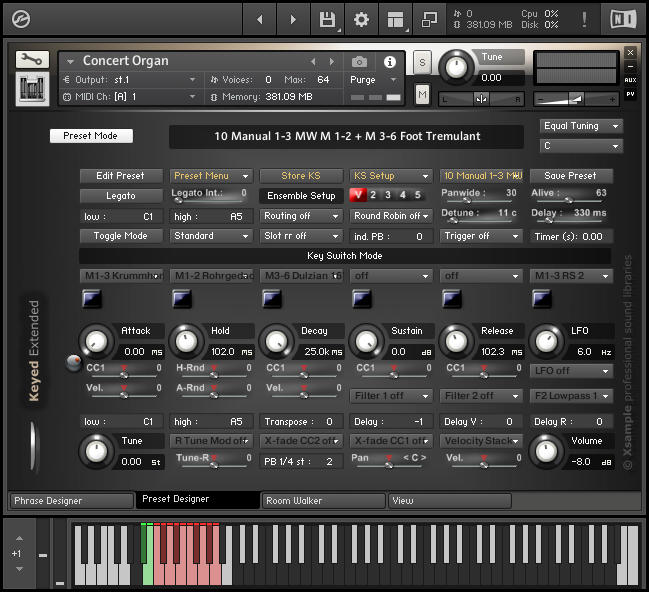Click the Attack knob
Viewport: 649px width, 592px height.
(x=96, y=342)
